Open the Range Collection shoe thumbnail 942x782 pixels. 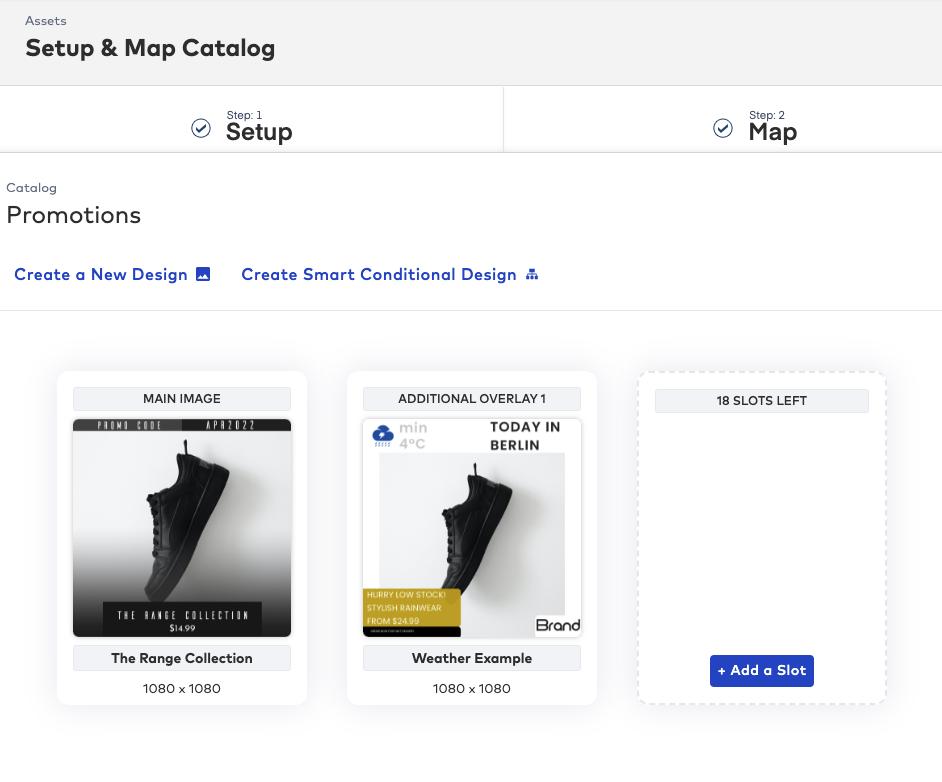point(181,528)
